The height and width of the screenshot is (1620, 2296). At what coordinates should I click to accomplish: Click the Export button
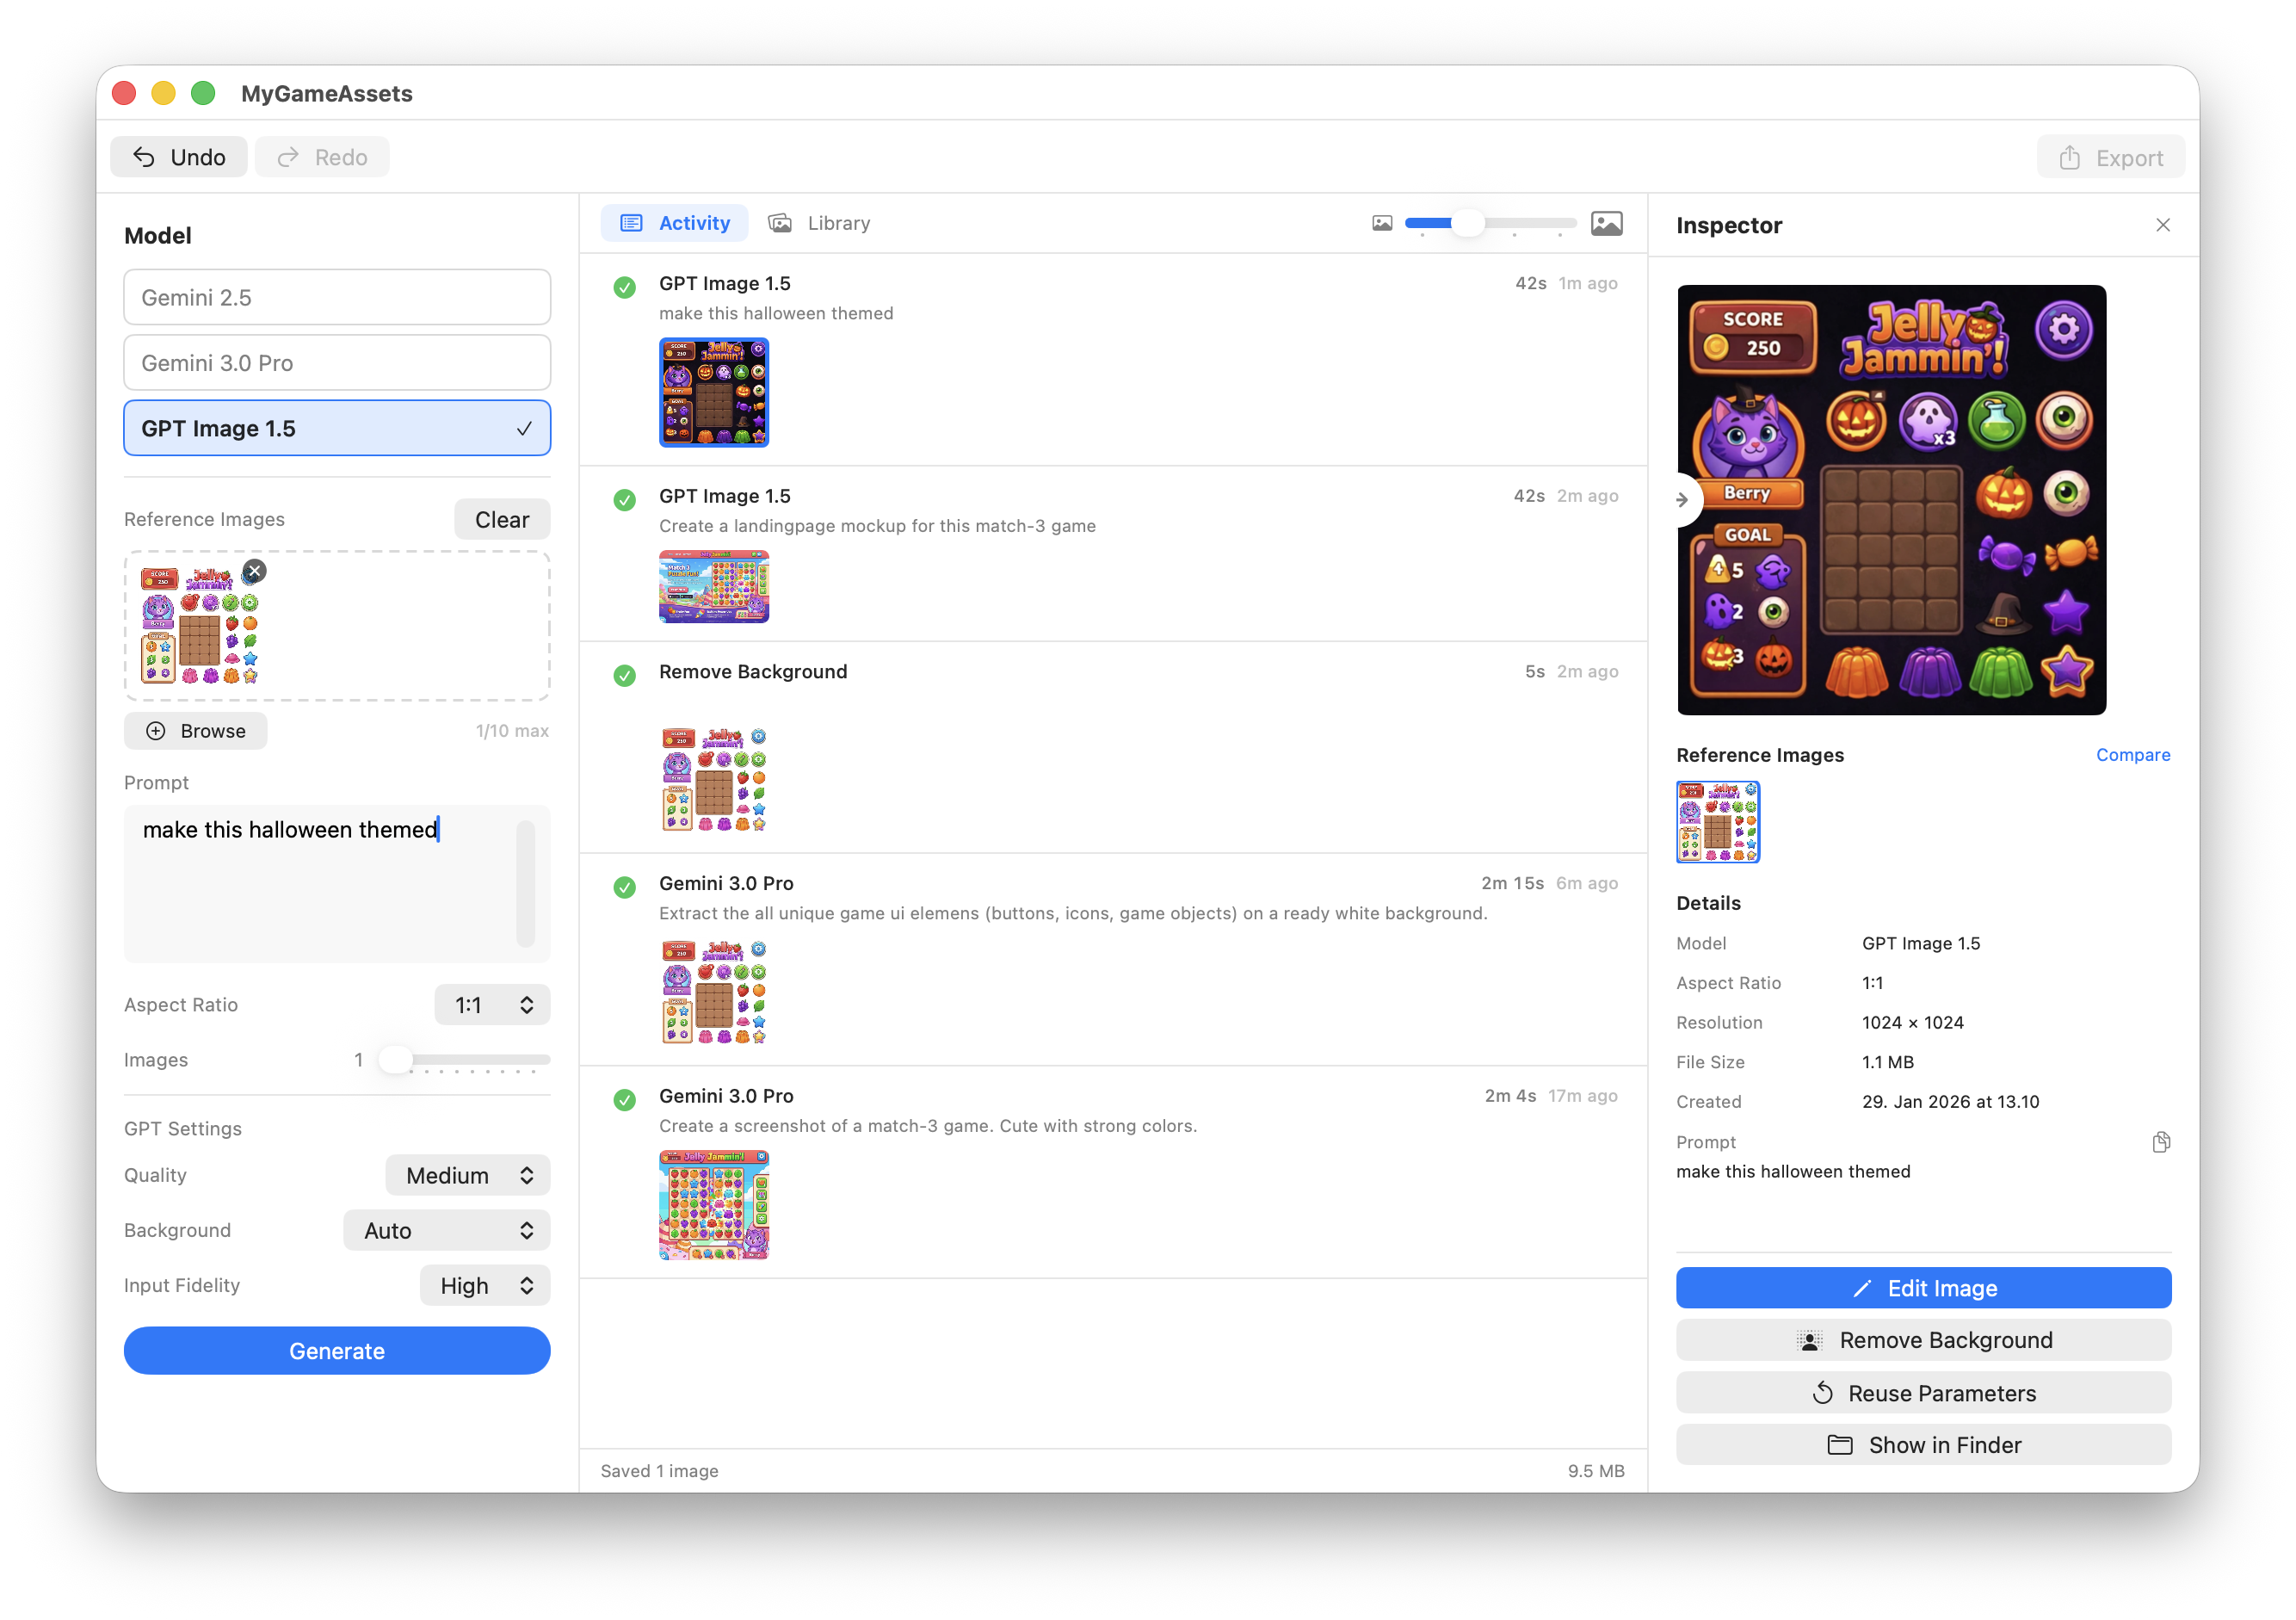click(x=2110, y=158)
